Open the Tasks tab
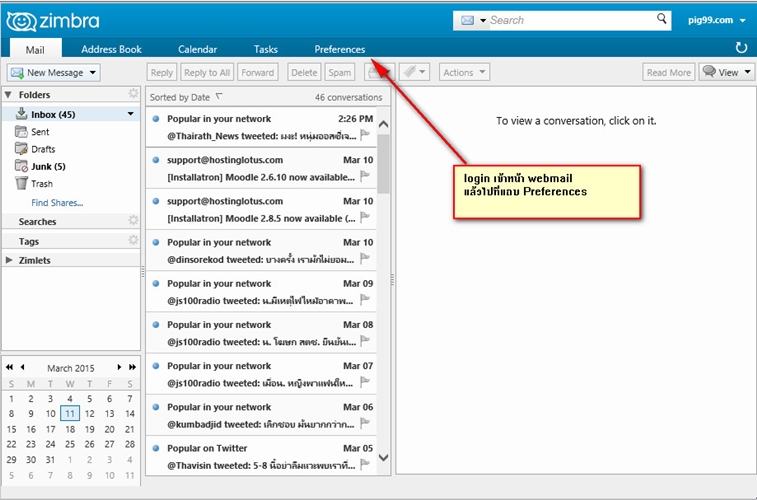757x500 pixels. [x=266, y=49]
